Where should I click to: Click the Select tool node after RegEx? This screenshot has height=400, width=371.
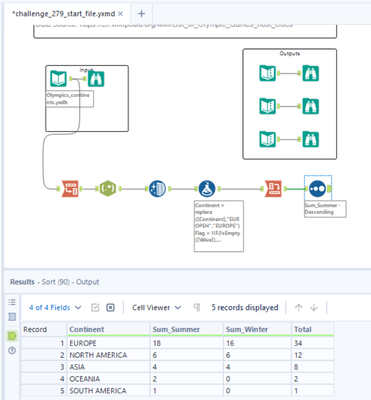pos(157,189)
